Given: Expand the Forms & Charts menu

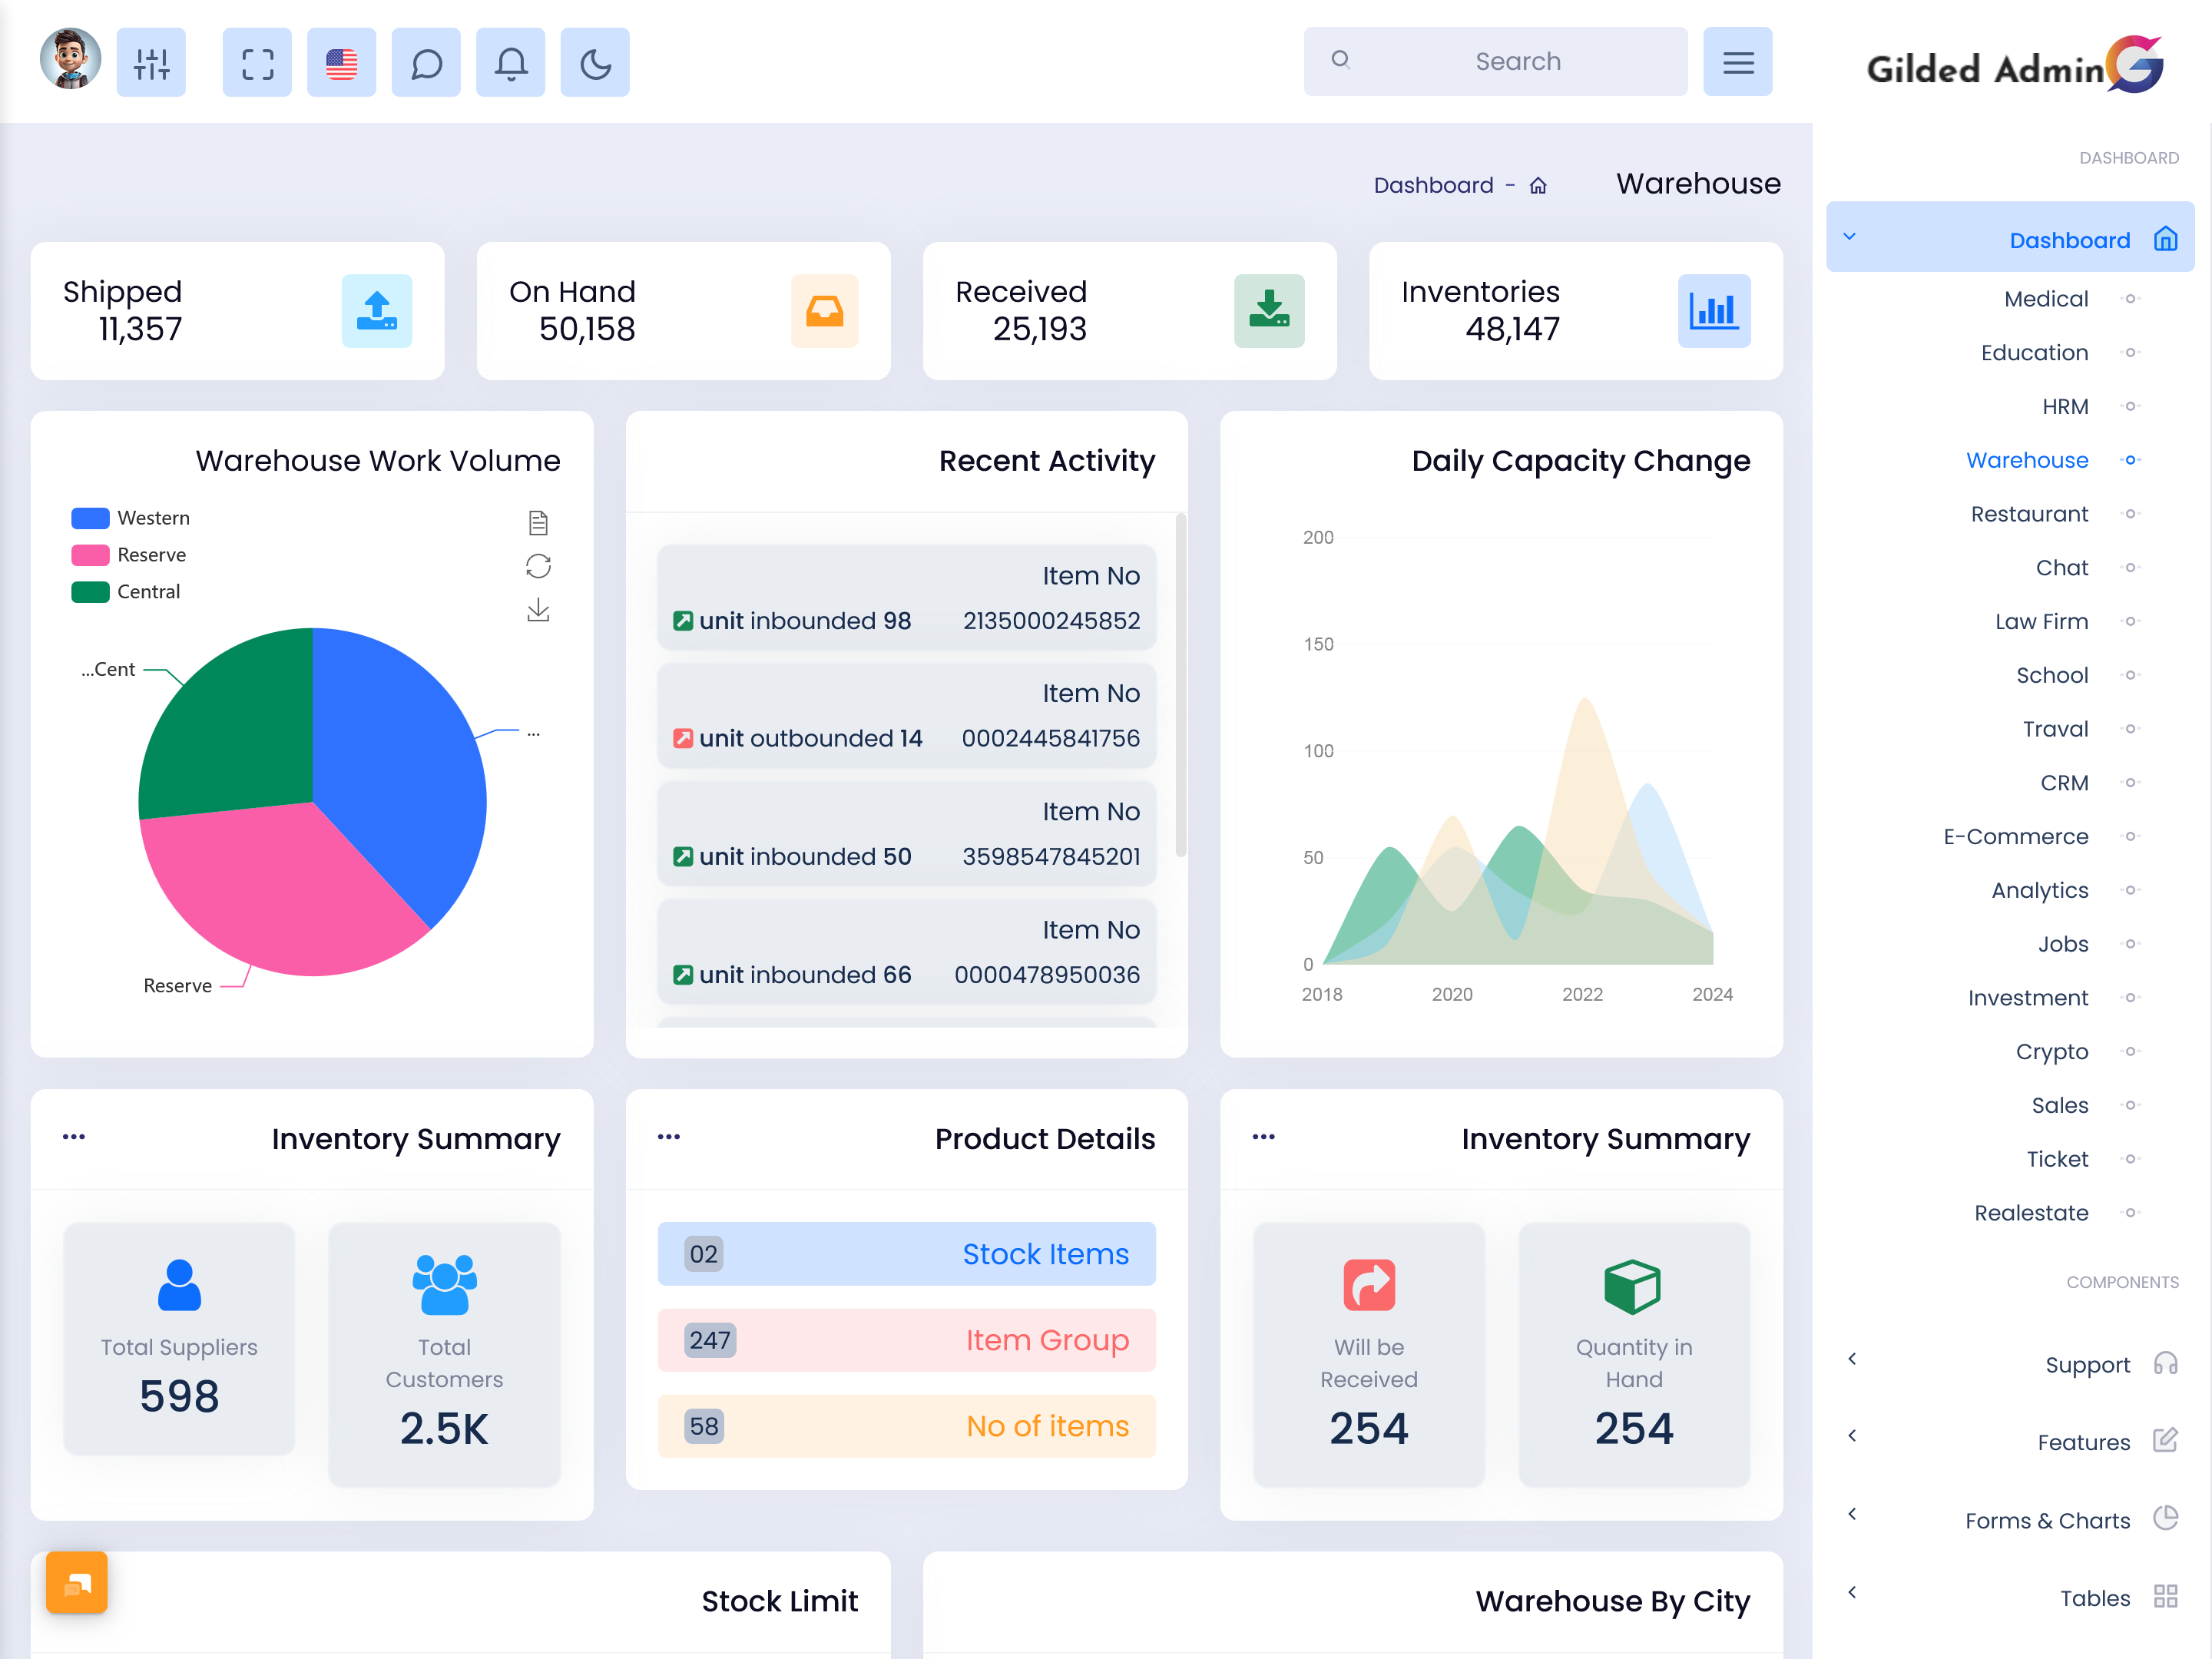Looking at the screenshot, I should (2010, 1520).
